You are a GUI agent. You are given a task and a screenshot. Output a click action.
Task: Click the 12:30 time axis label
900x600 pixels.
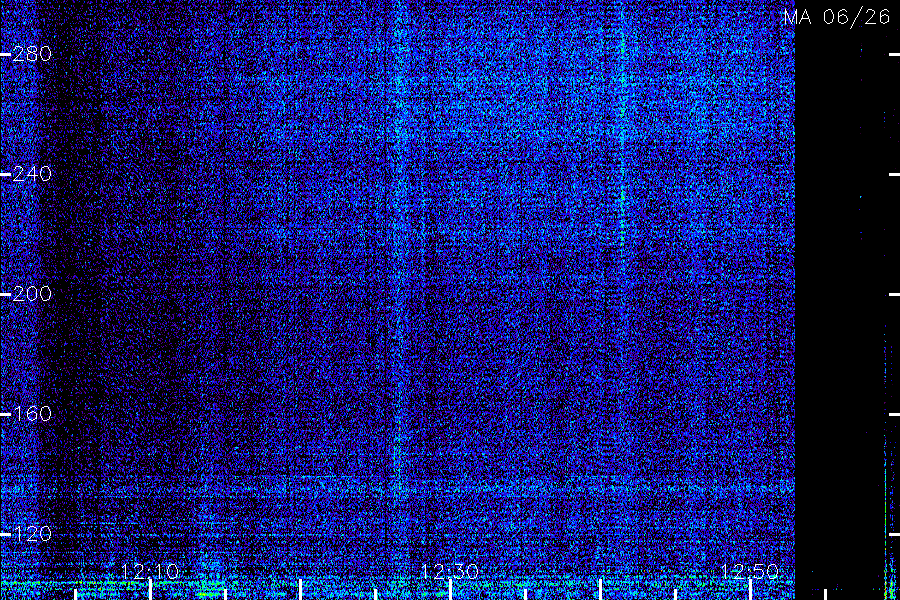coord(450,571)
